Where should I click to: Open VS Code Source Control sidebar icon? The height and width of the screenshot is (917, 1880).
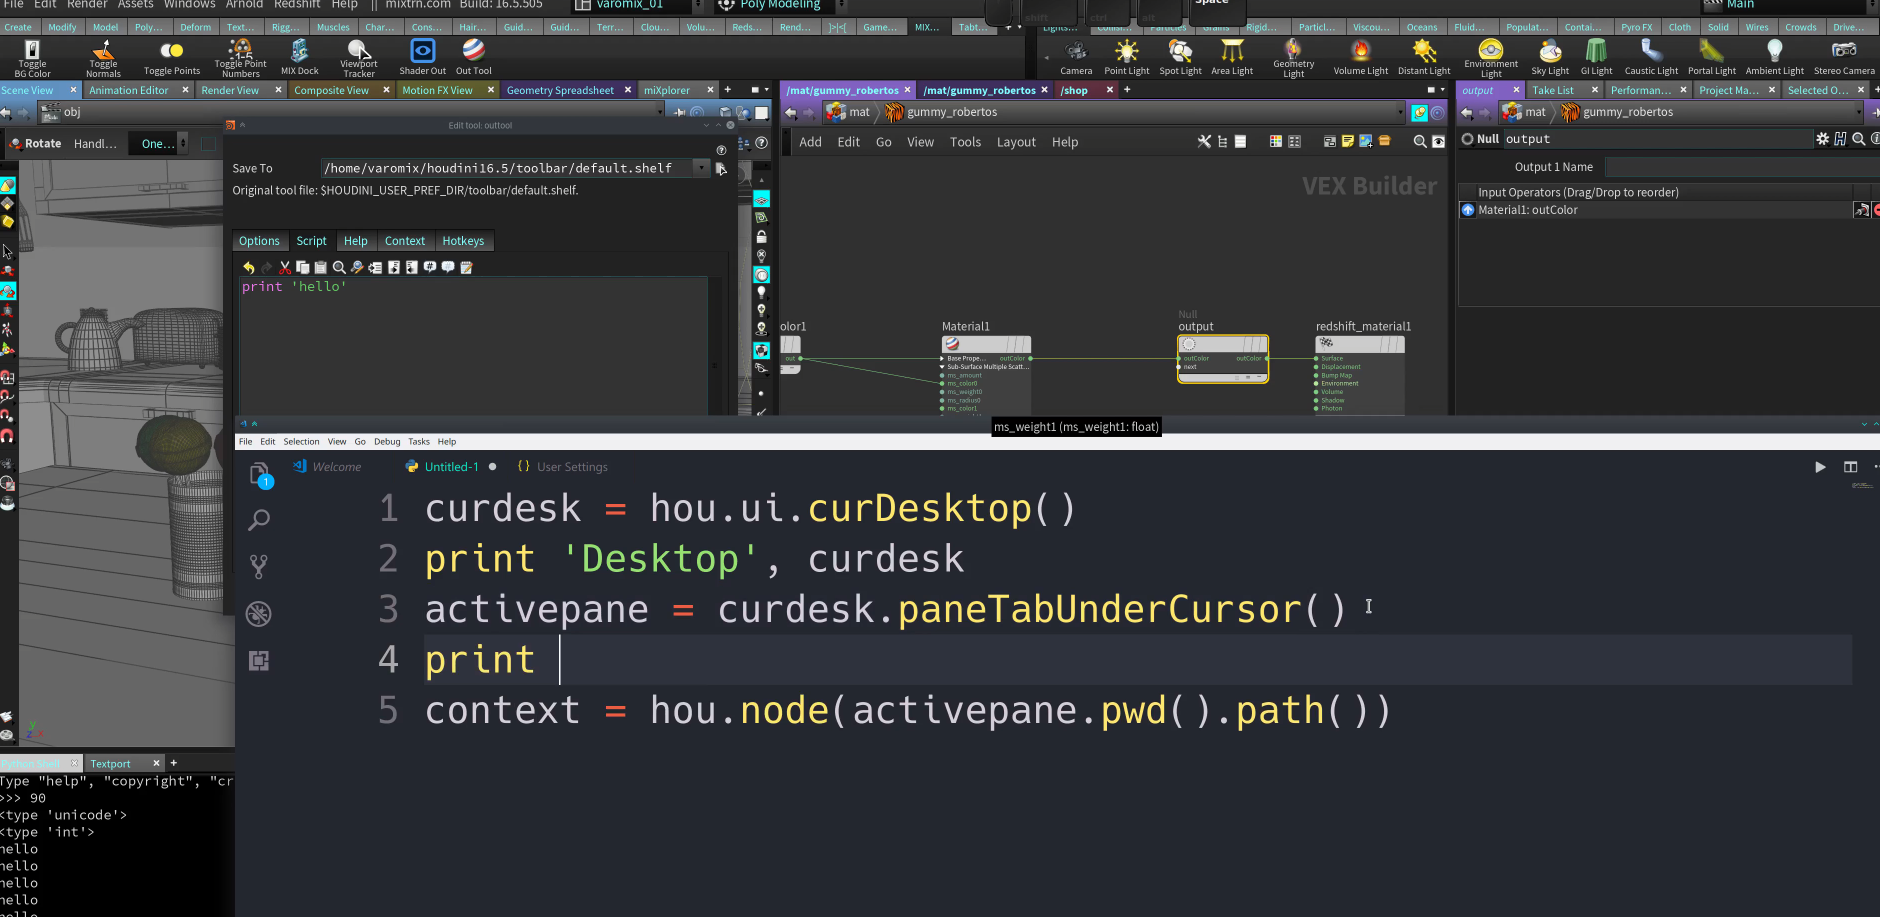[x=259, y=567]
